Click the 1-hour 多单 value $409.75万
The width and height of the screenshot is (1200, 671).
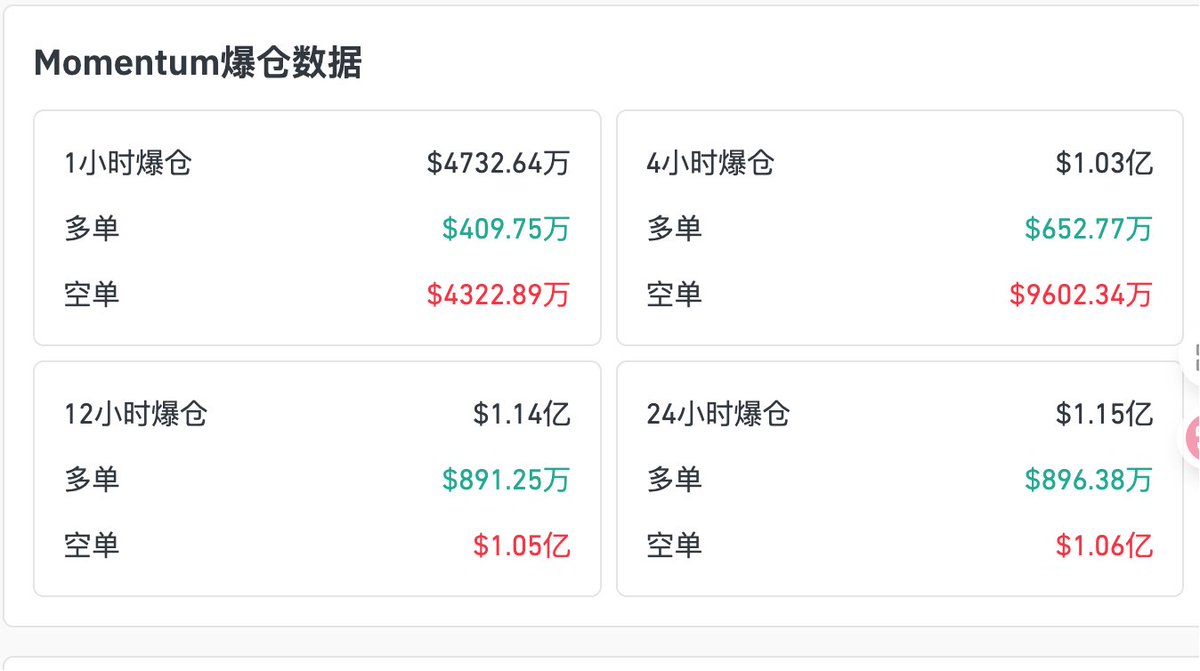[x=506, y=229]
